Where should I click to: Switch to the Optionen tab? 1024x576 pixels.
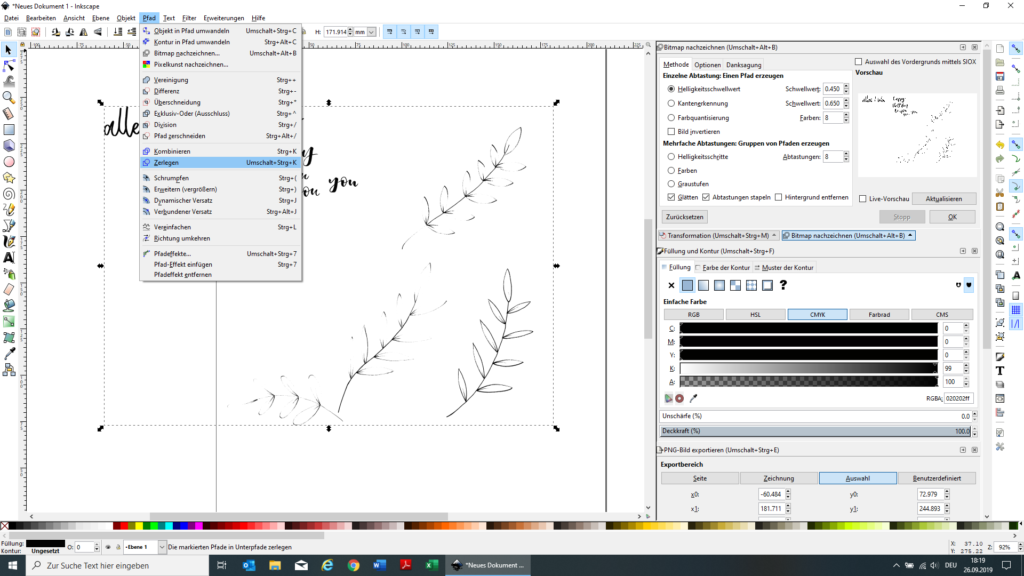(708, 65)
